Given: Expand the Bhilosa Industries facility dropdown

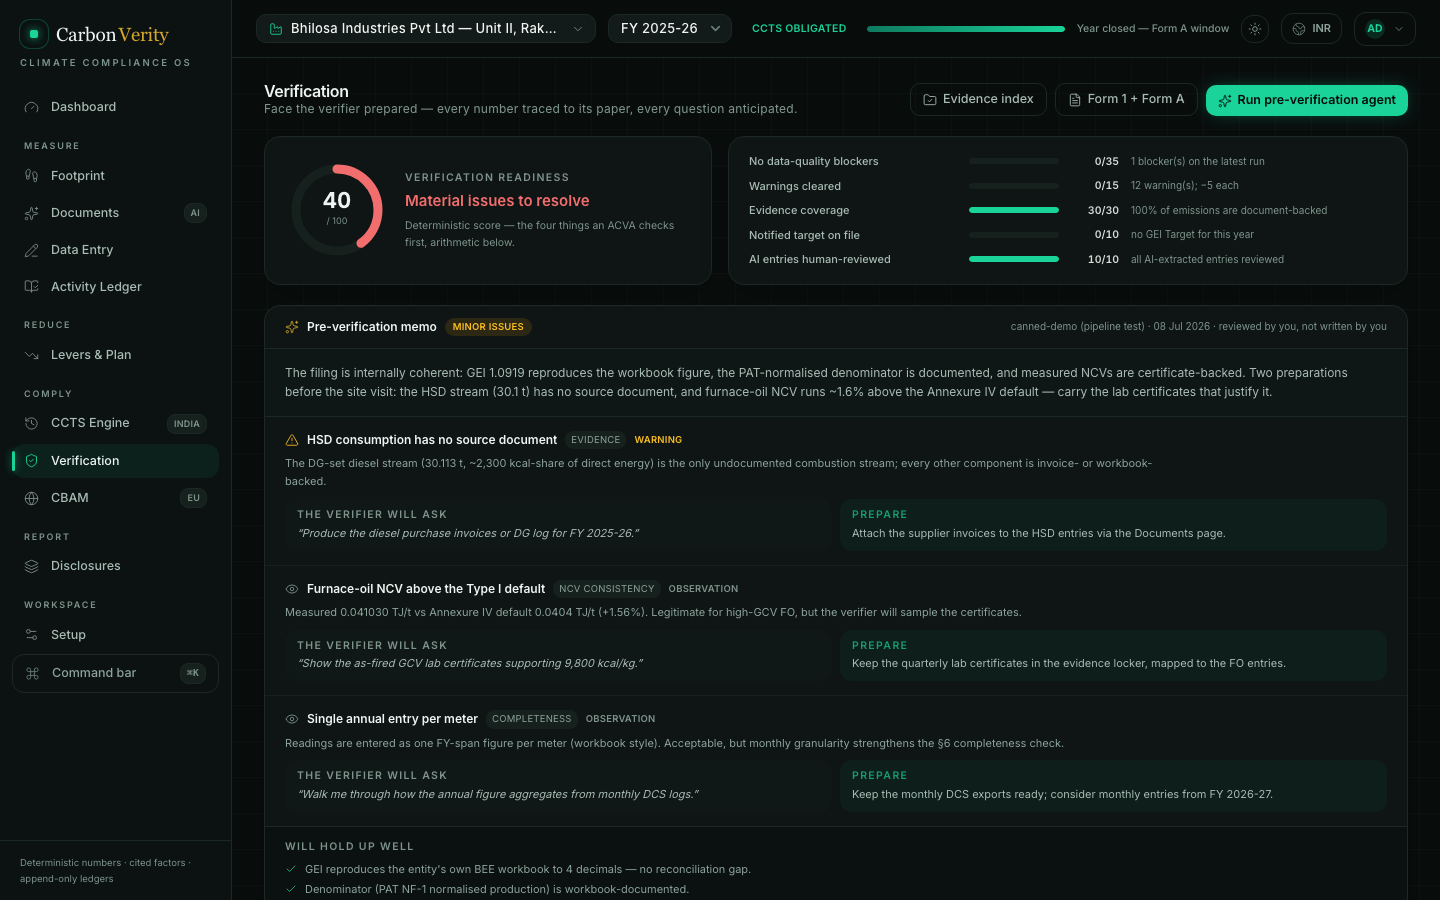Looking at the screenshot, I should (426, 29).
